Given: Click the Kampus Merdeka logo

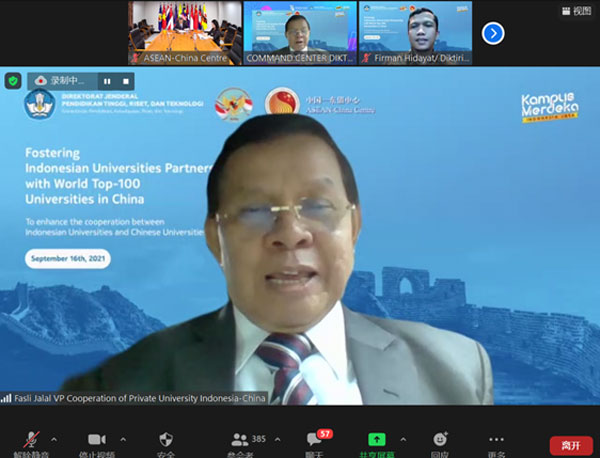Looking at the screenshot, I should click(550, 107).
